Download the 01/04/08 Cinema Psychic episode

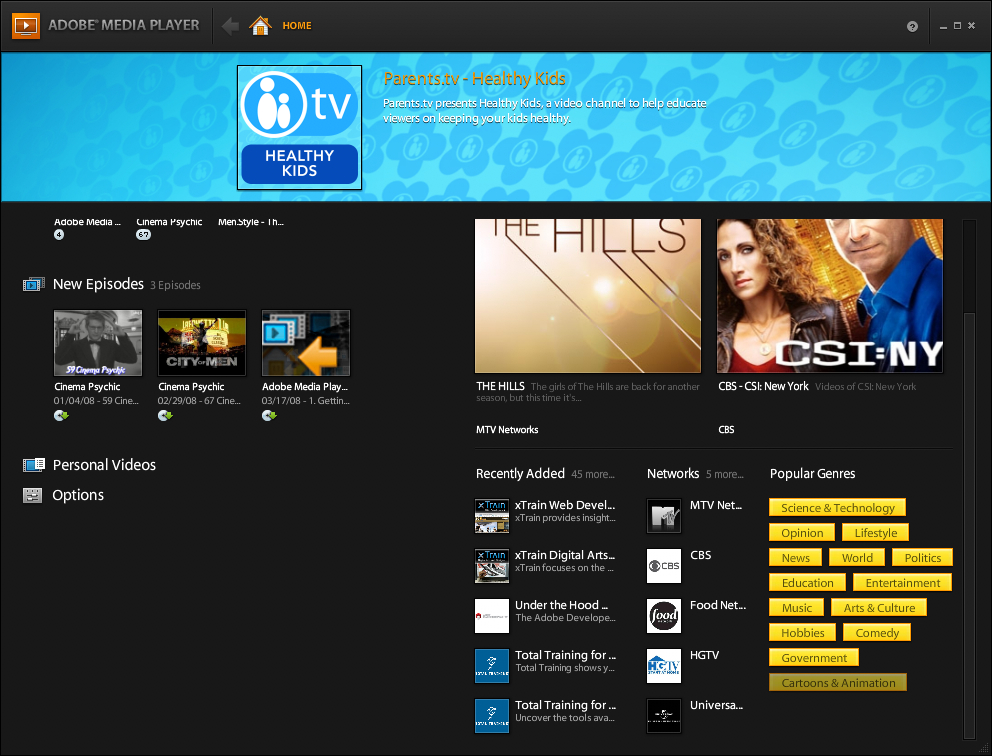[x=61, y=416]
